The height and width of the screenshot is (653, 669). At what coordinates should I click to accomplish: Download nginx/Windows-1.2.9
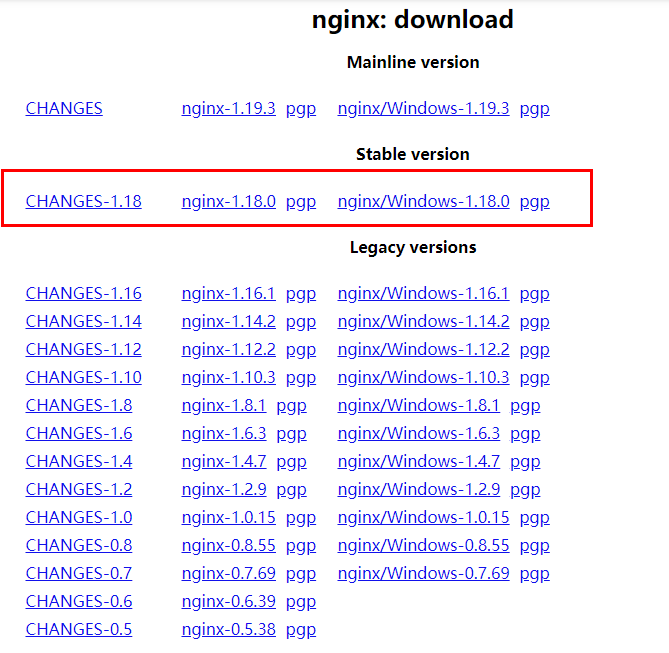(419, 490)
